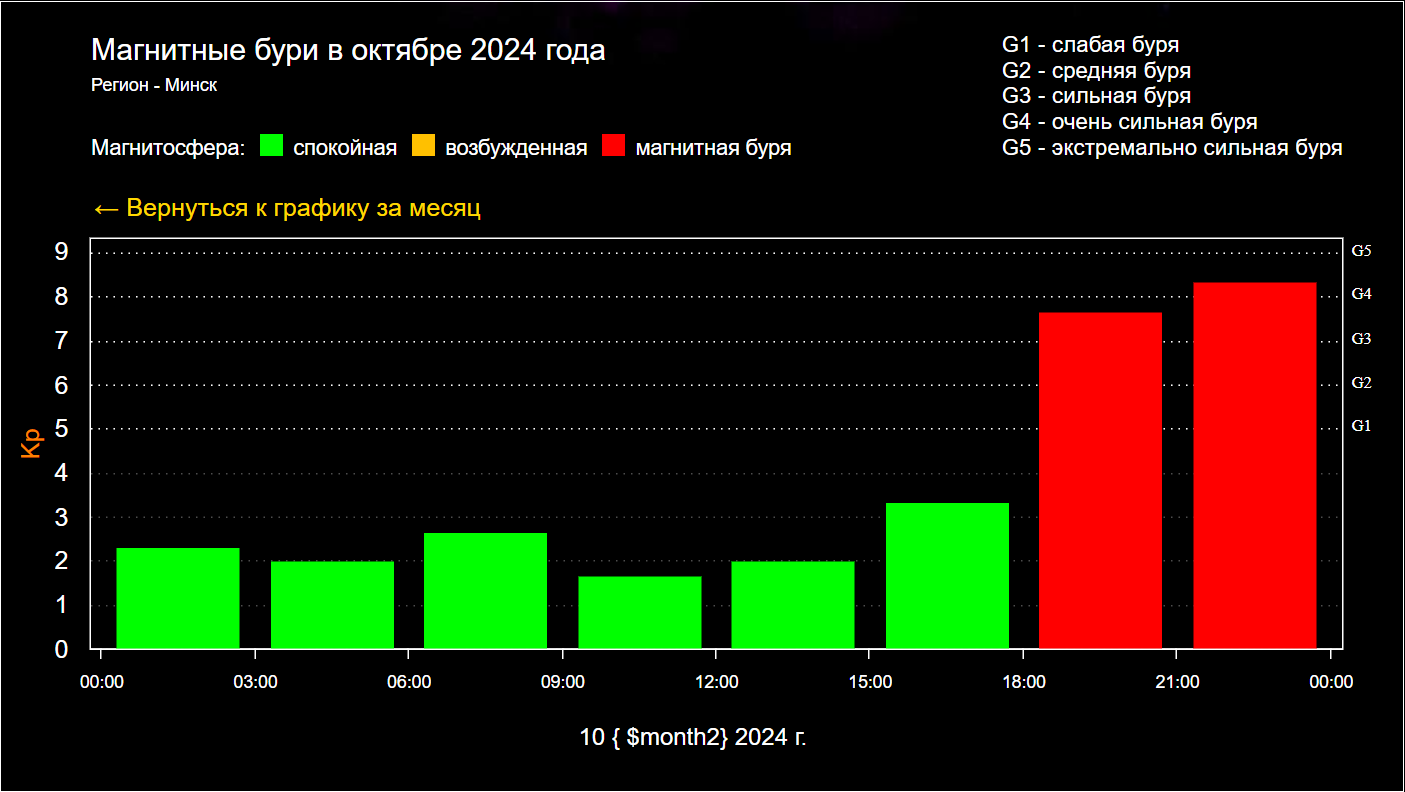Click the chart title about October 2024
This screenshot has height=792, width=1405.
(x=348, y=51)
